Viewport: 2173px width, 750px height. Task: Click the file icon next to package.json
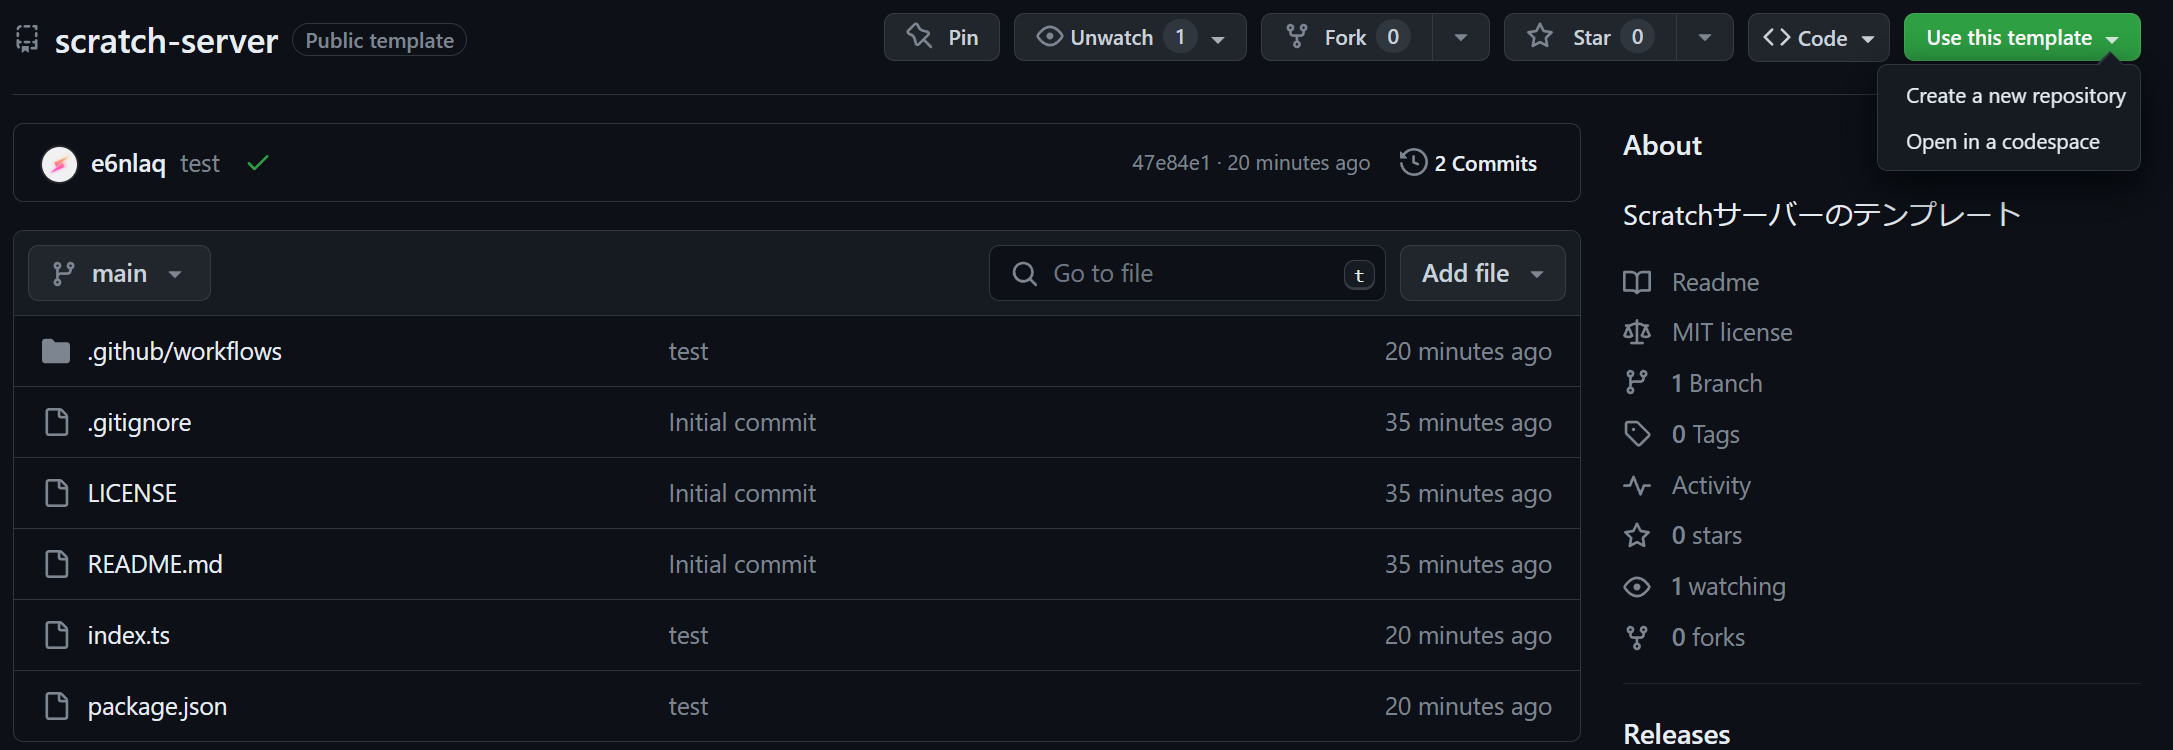pyautogui.click(x=57, y=706)
